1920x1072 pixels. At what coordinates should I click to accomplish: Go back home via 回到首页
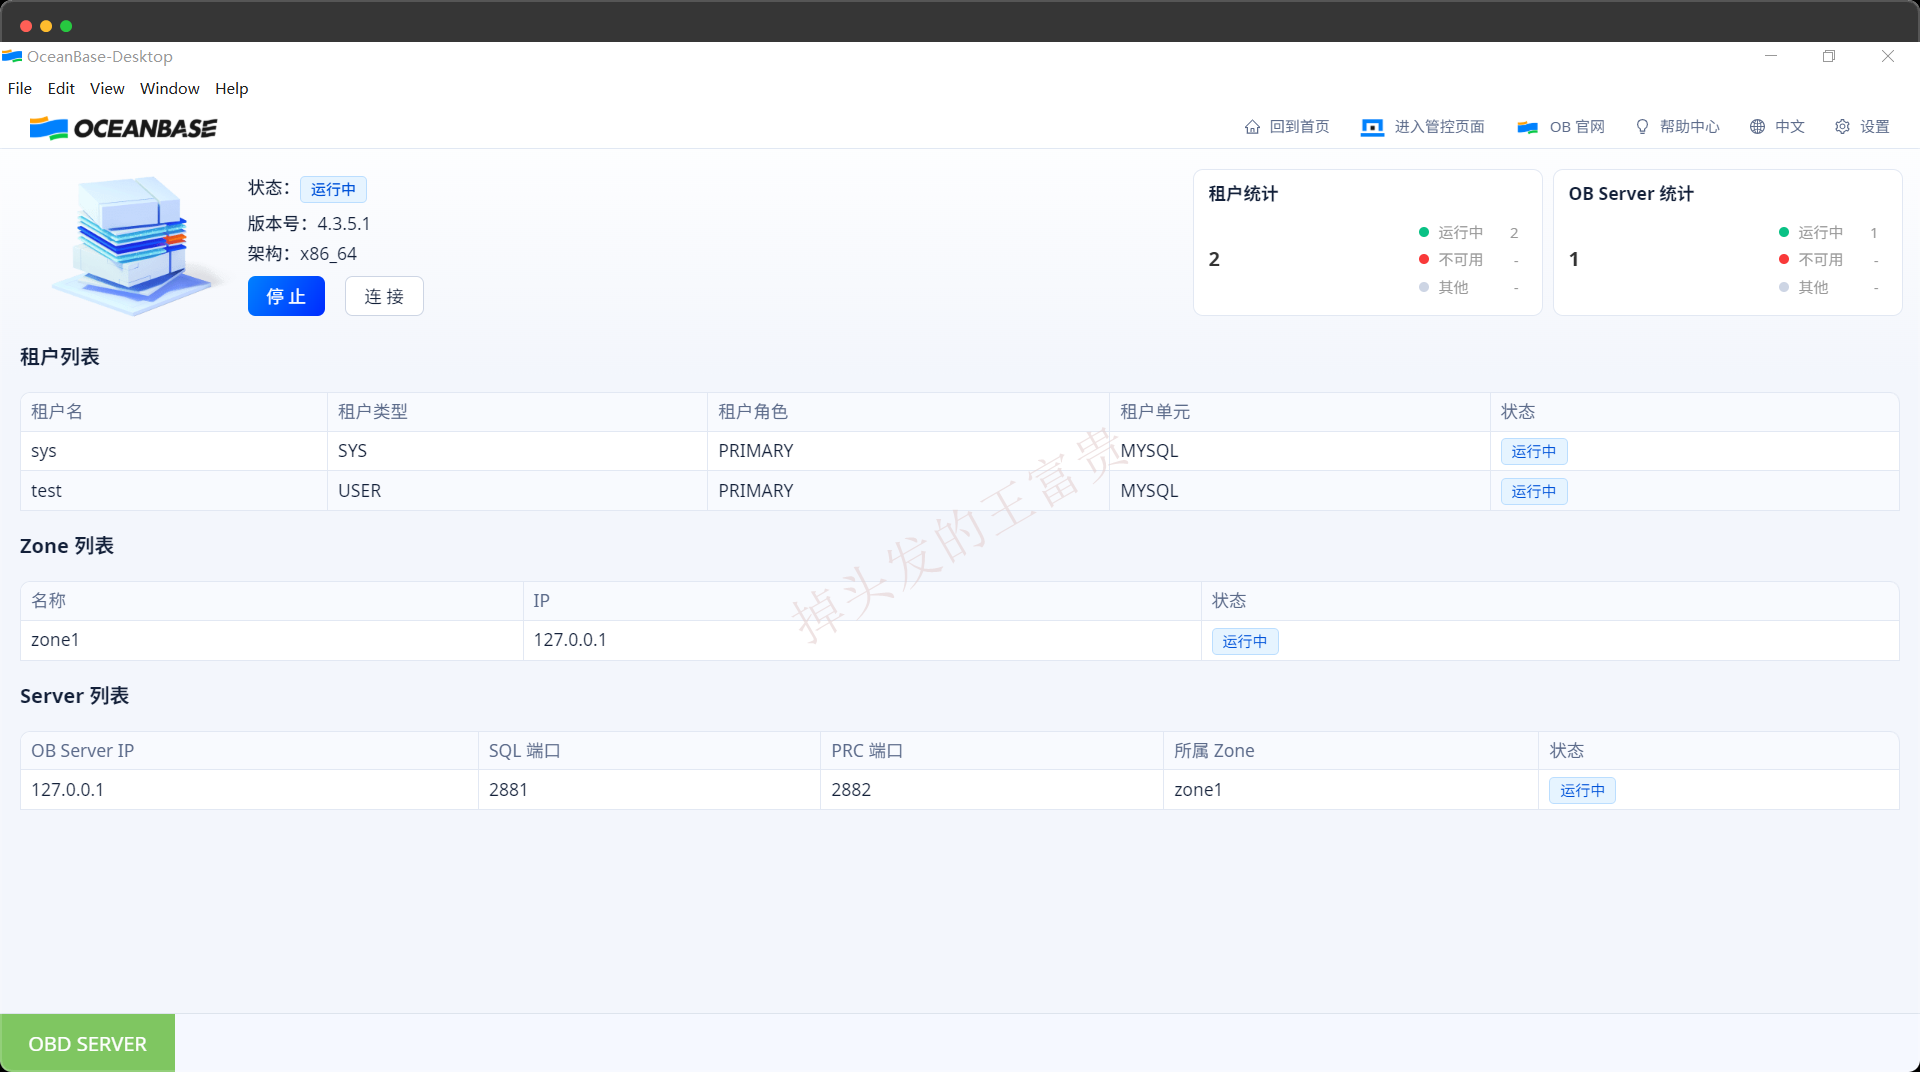pos(1299,127)
